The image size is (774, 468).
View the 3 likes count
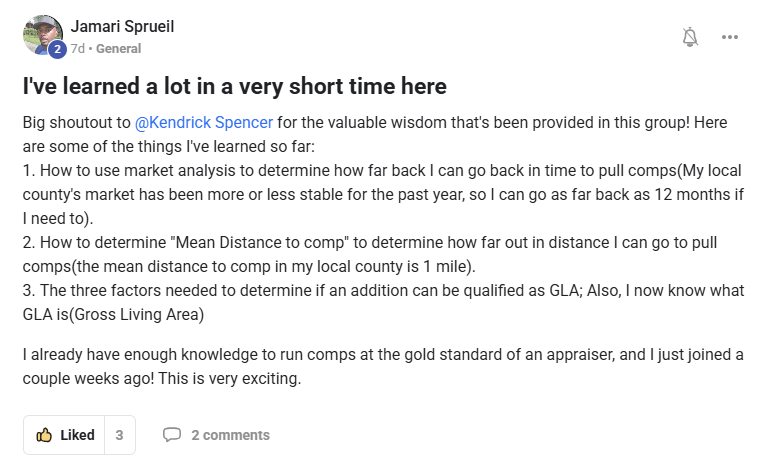(119, 435)
